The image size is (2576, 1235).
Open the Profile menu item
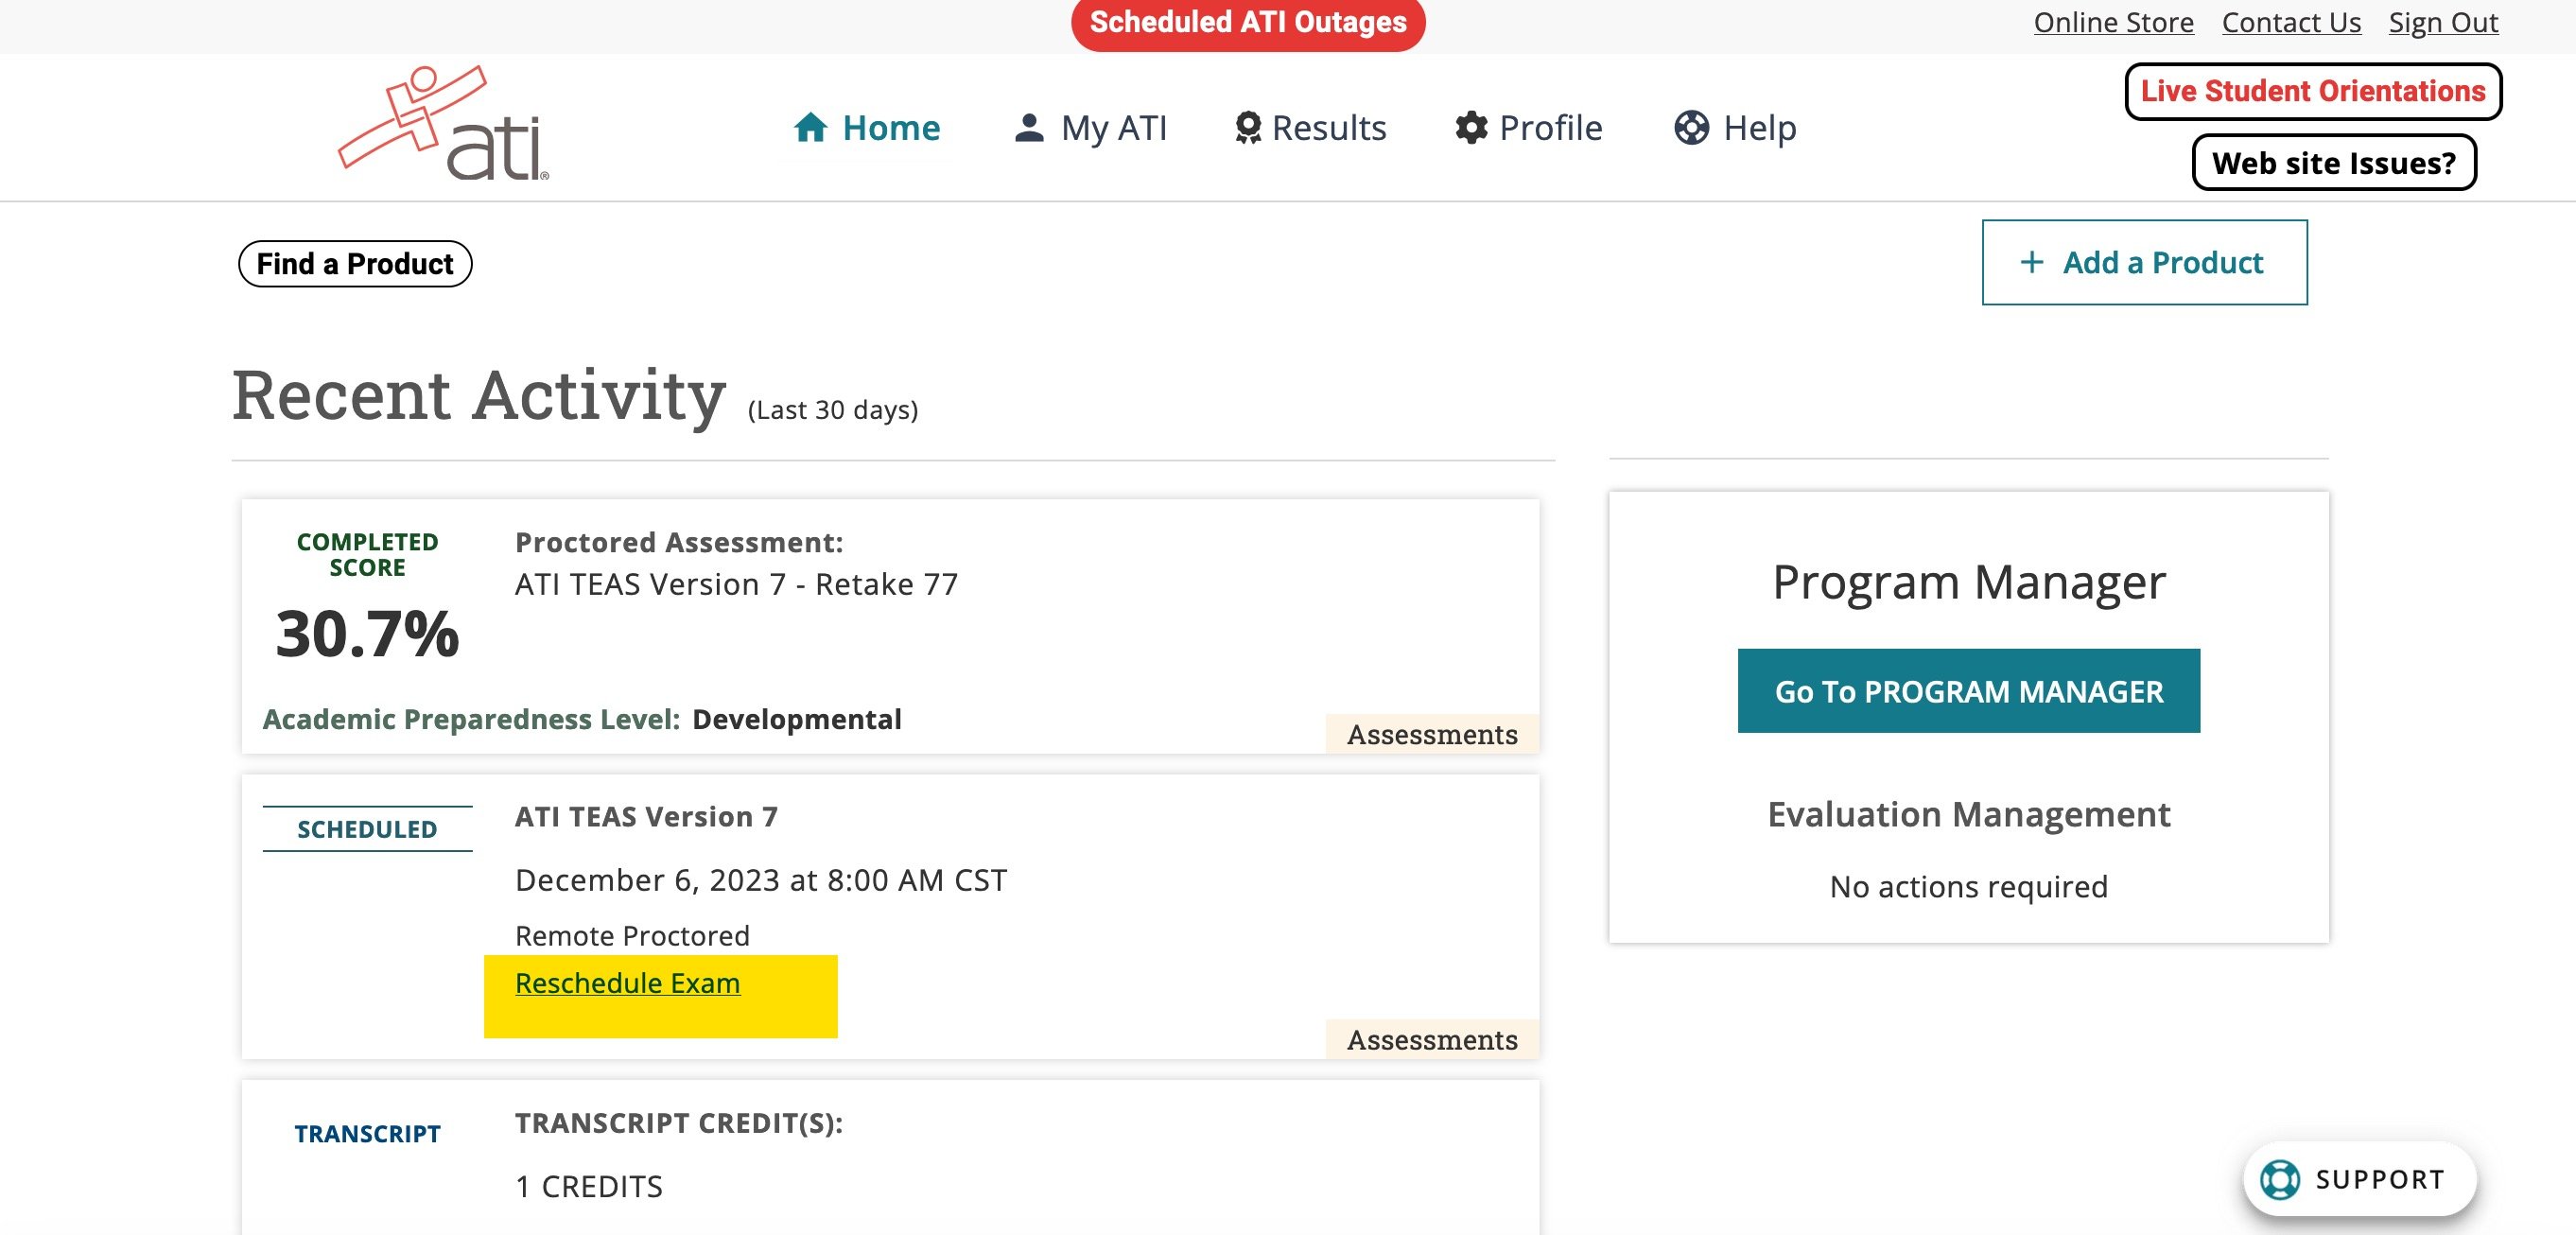pos(1528,128)
